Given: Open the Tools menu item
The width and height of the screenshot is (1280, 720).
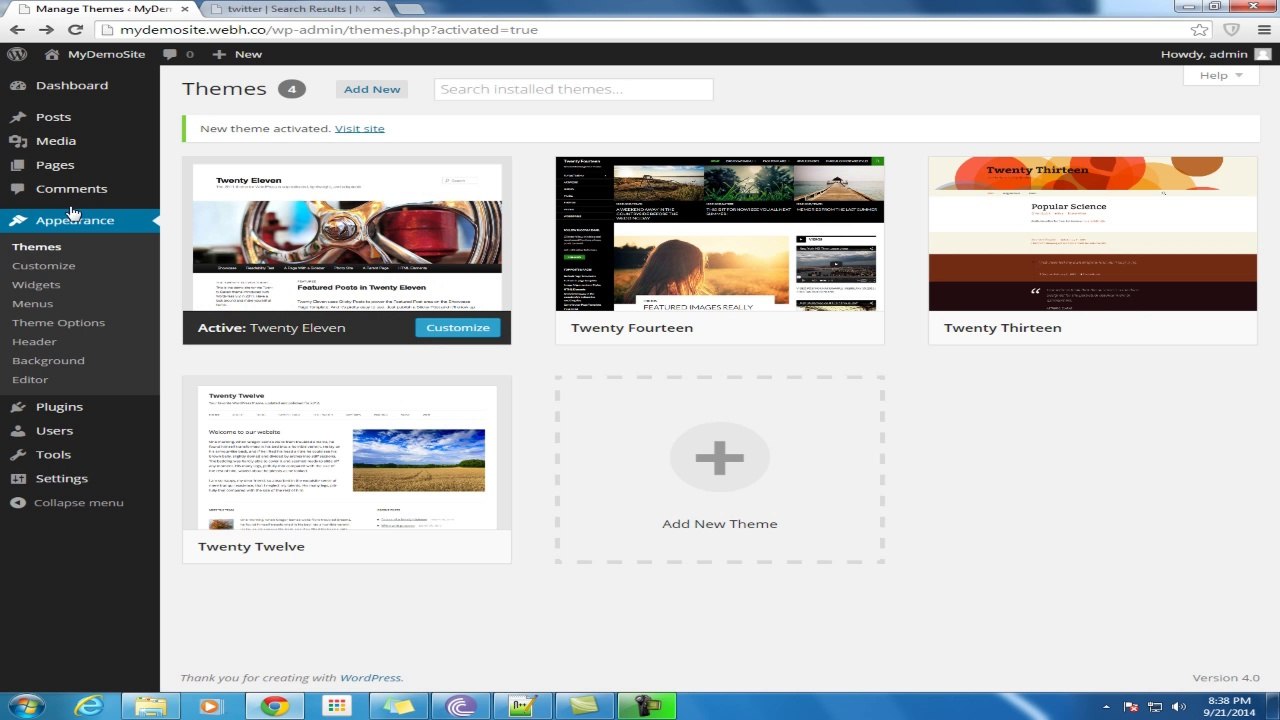Looking at the screenshot, I should pos(53,455).
